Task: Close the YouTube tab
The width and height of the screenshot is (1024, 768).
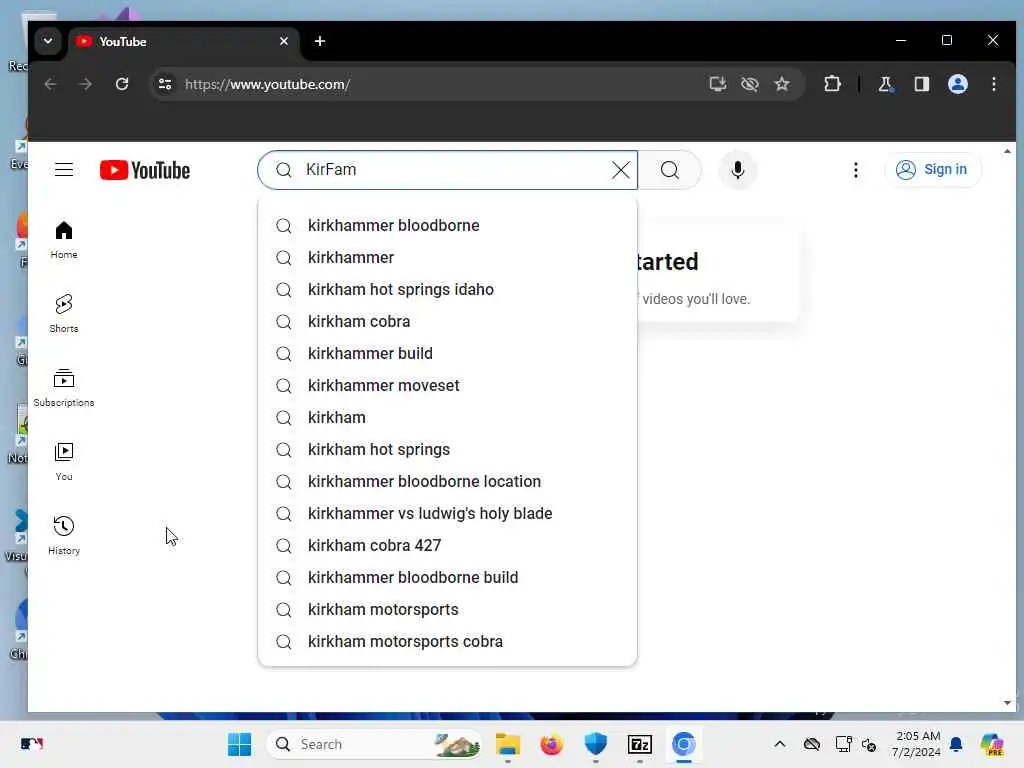Action: [x=283, y=41]
